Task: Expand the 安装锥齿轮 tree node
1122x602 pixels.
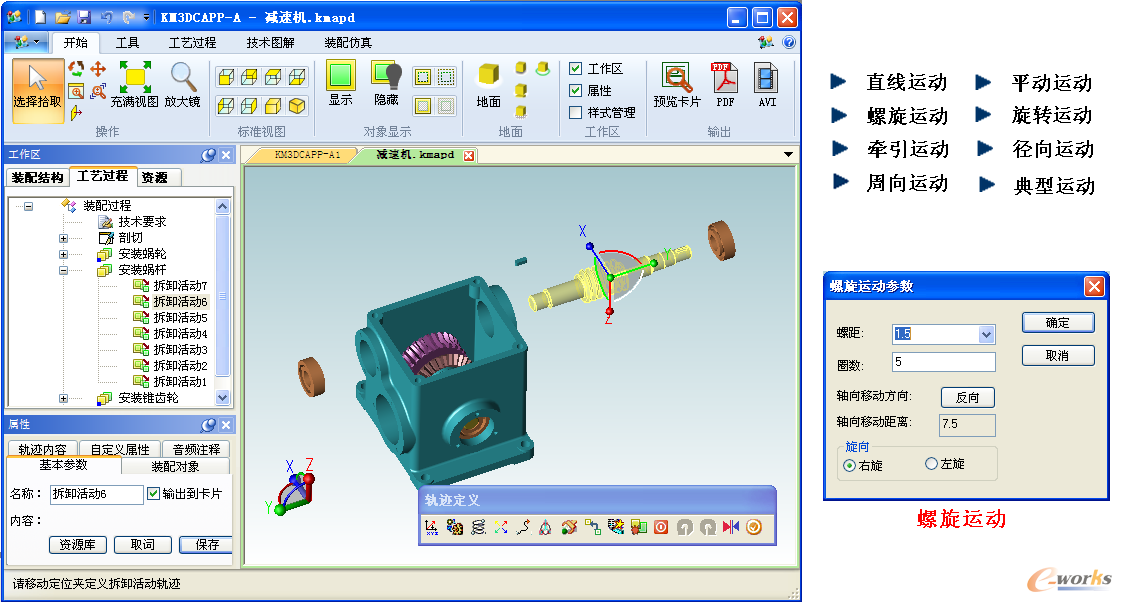Action: pos(64,398)
